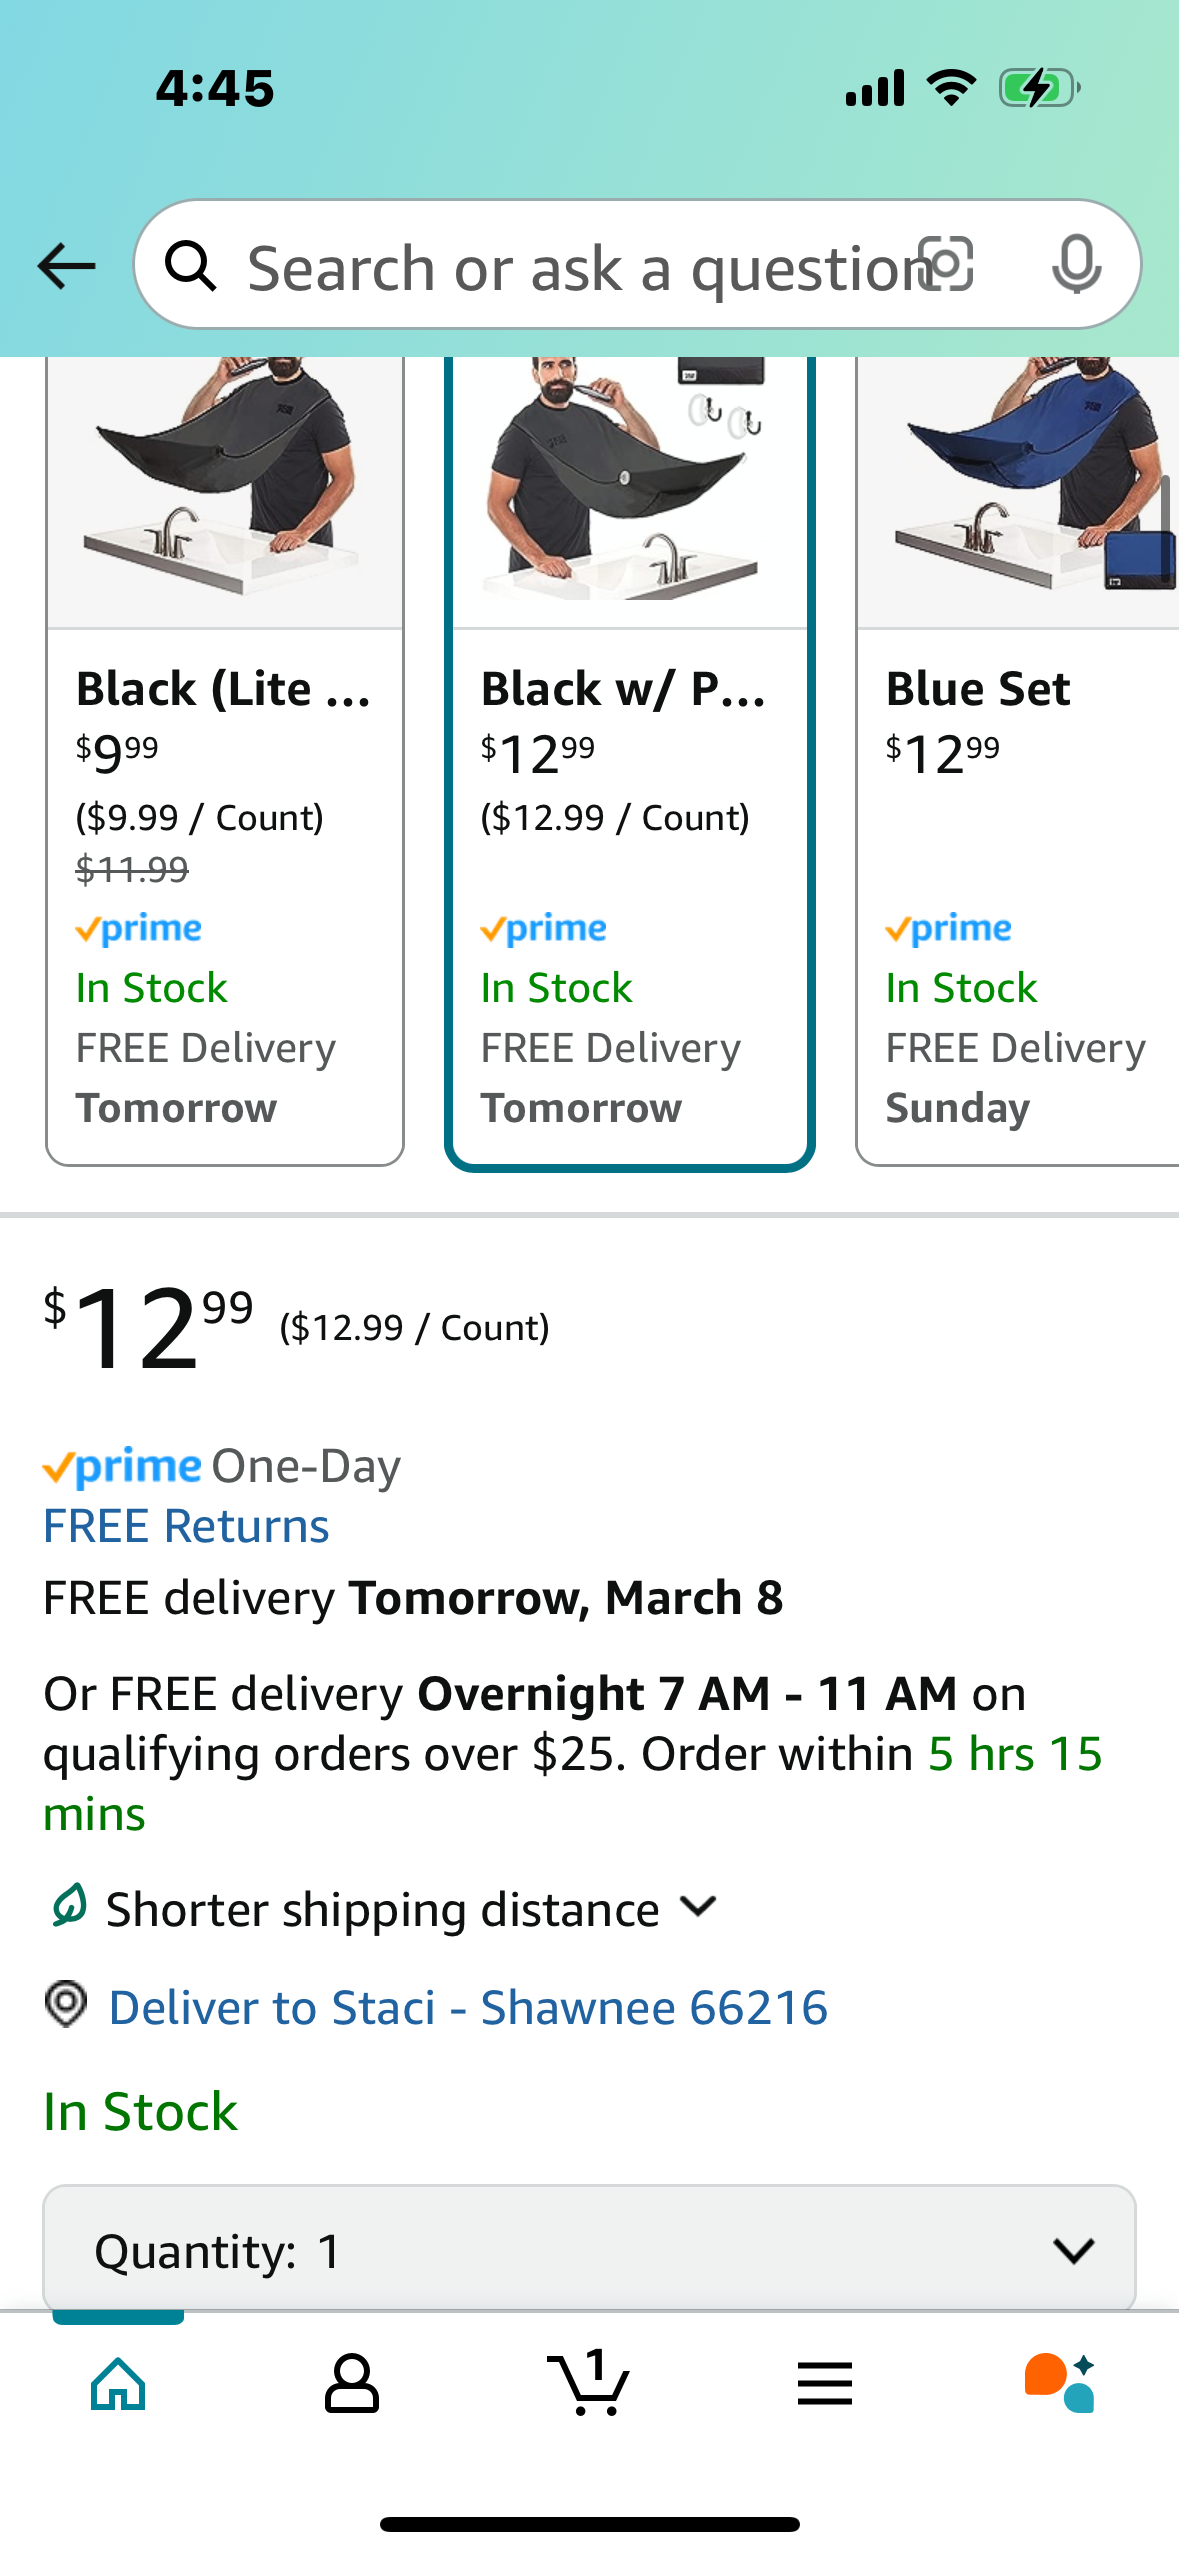Tap the back arrow icon
This screenshot has width=1179, height=2556.
pos(66,266)
